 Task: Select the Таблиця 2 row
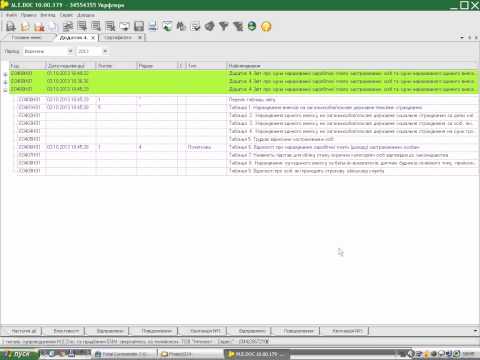tap(247, 115)
